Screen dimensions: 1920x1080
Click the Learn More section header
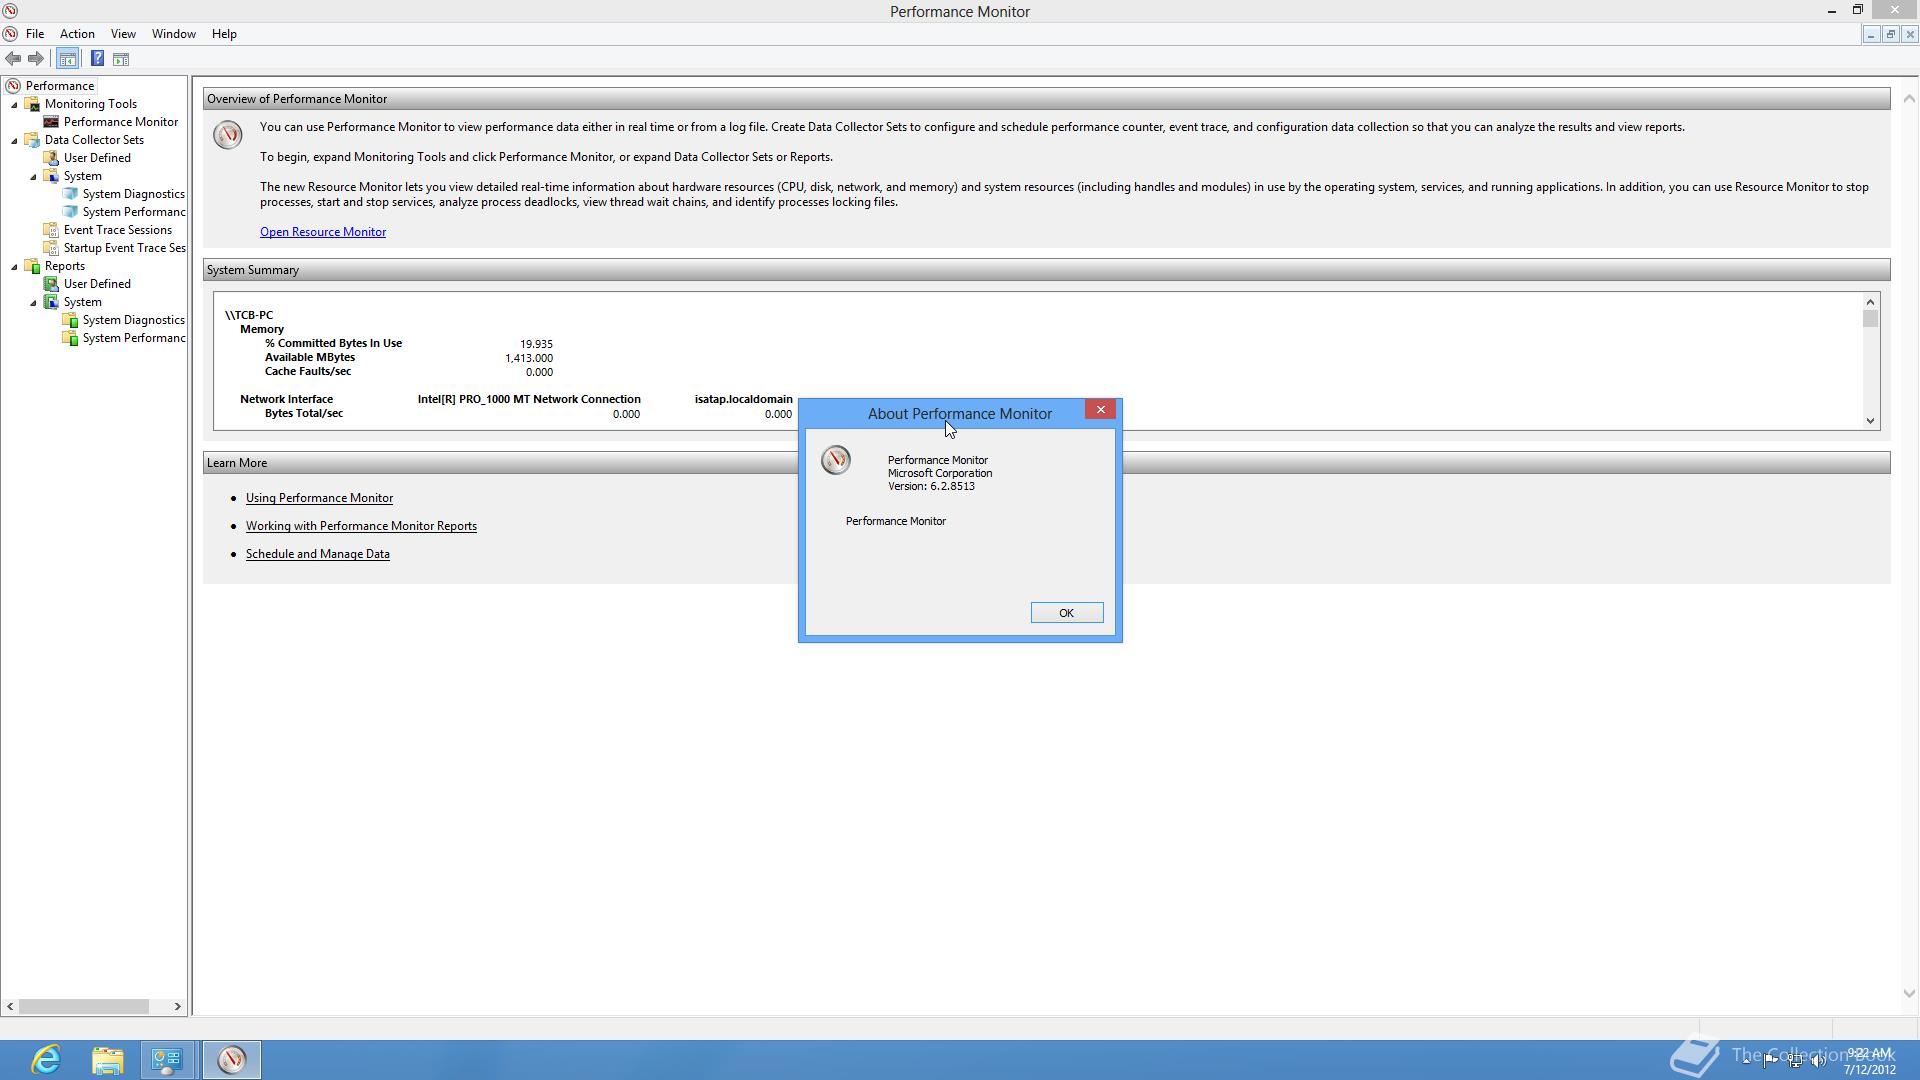1046,463
